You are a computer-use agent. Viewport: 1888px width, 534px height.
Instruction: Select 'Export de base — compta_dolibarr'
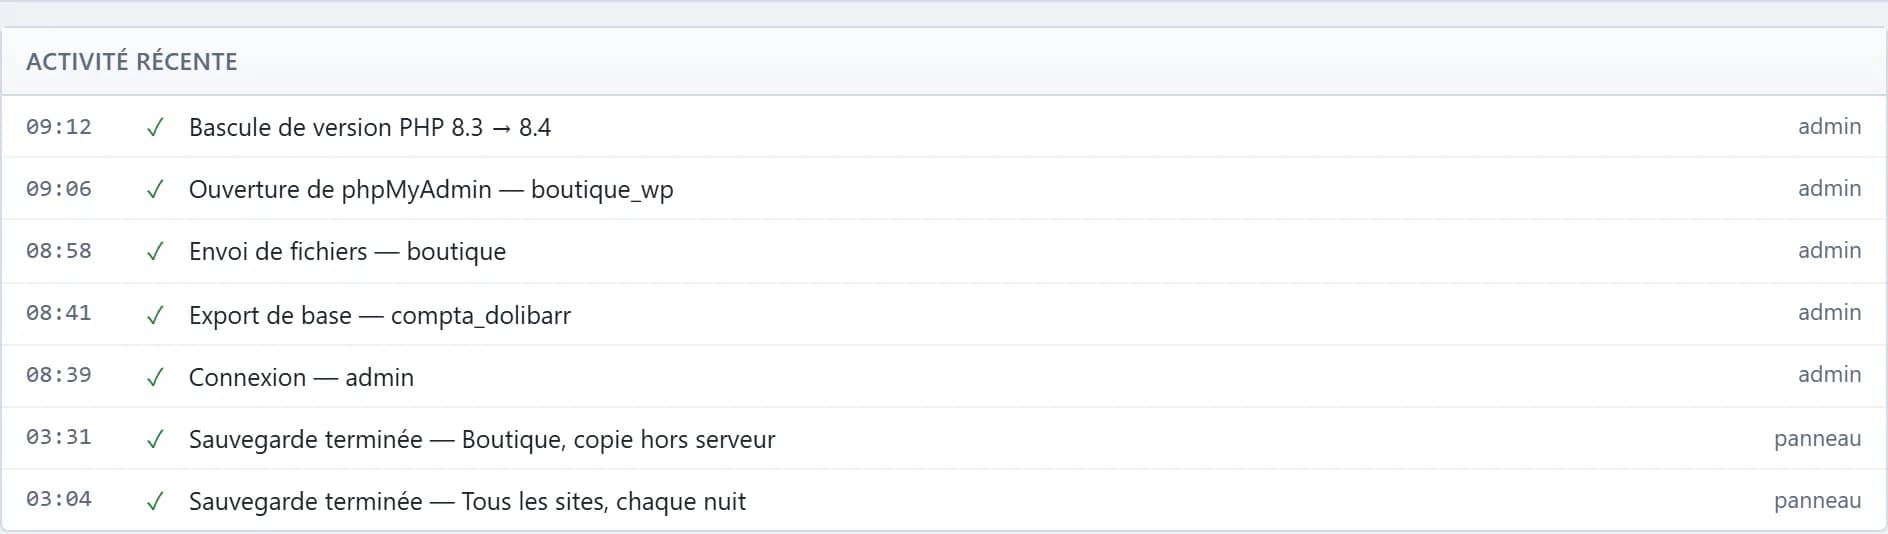click(380, 315)
